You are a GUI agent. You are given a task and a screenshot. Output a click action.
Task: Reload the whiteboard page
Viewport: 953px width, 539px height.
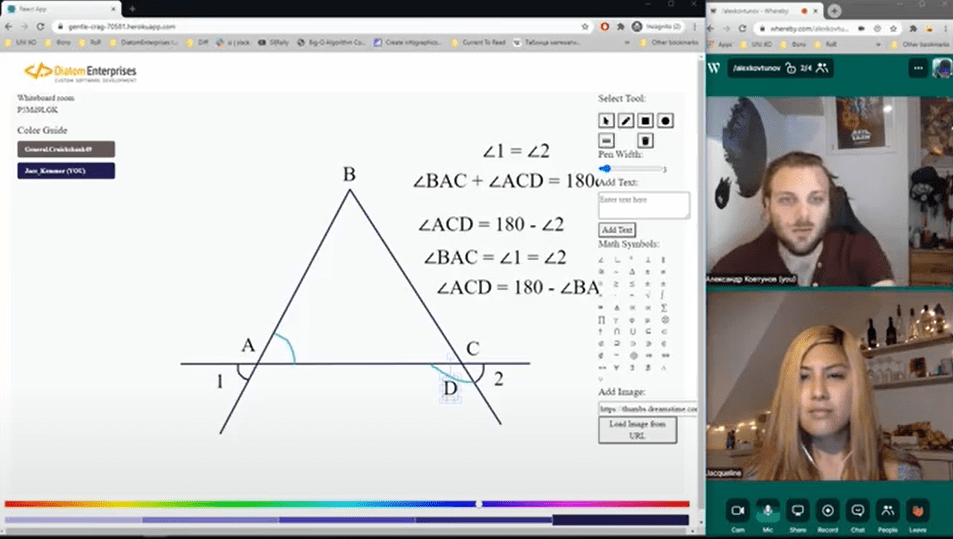(x=40, y=27)
